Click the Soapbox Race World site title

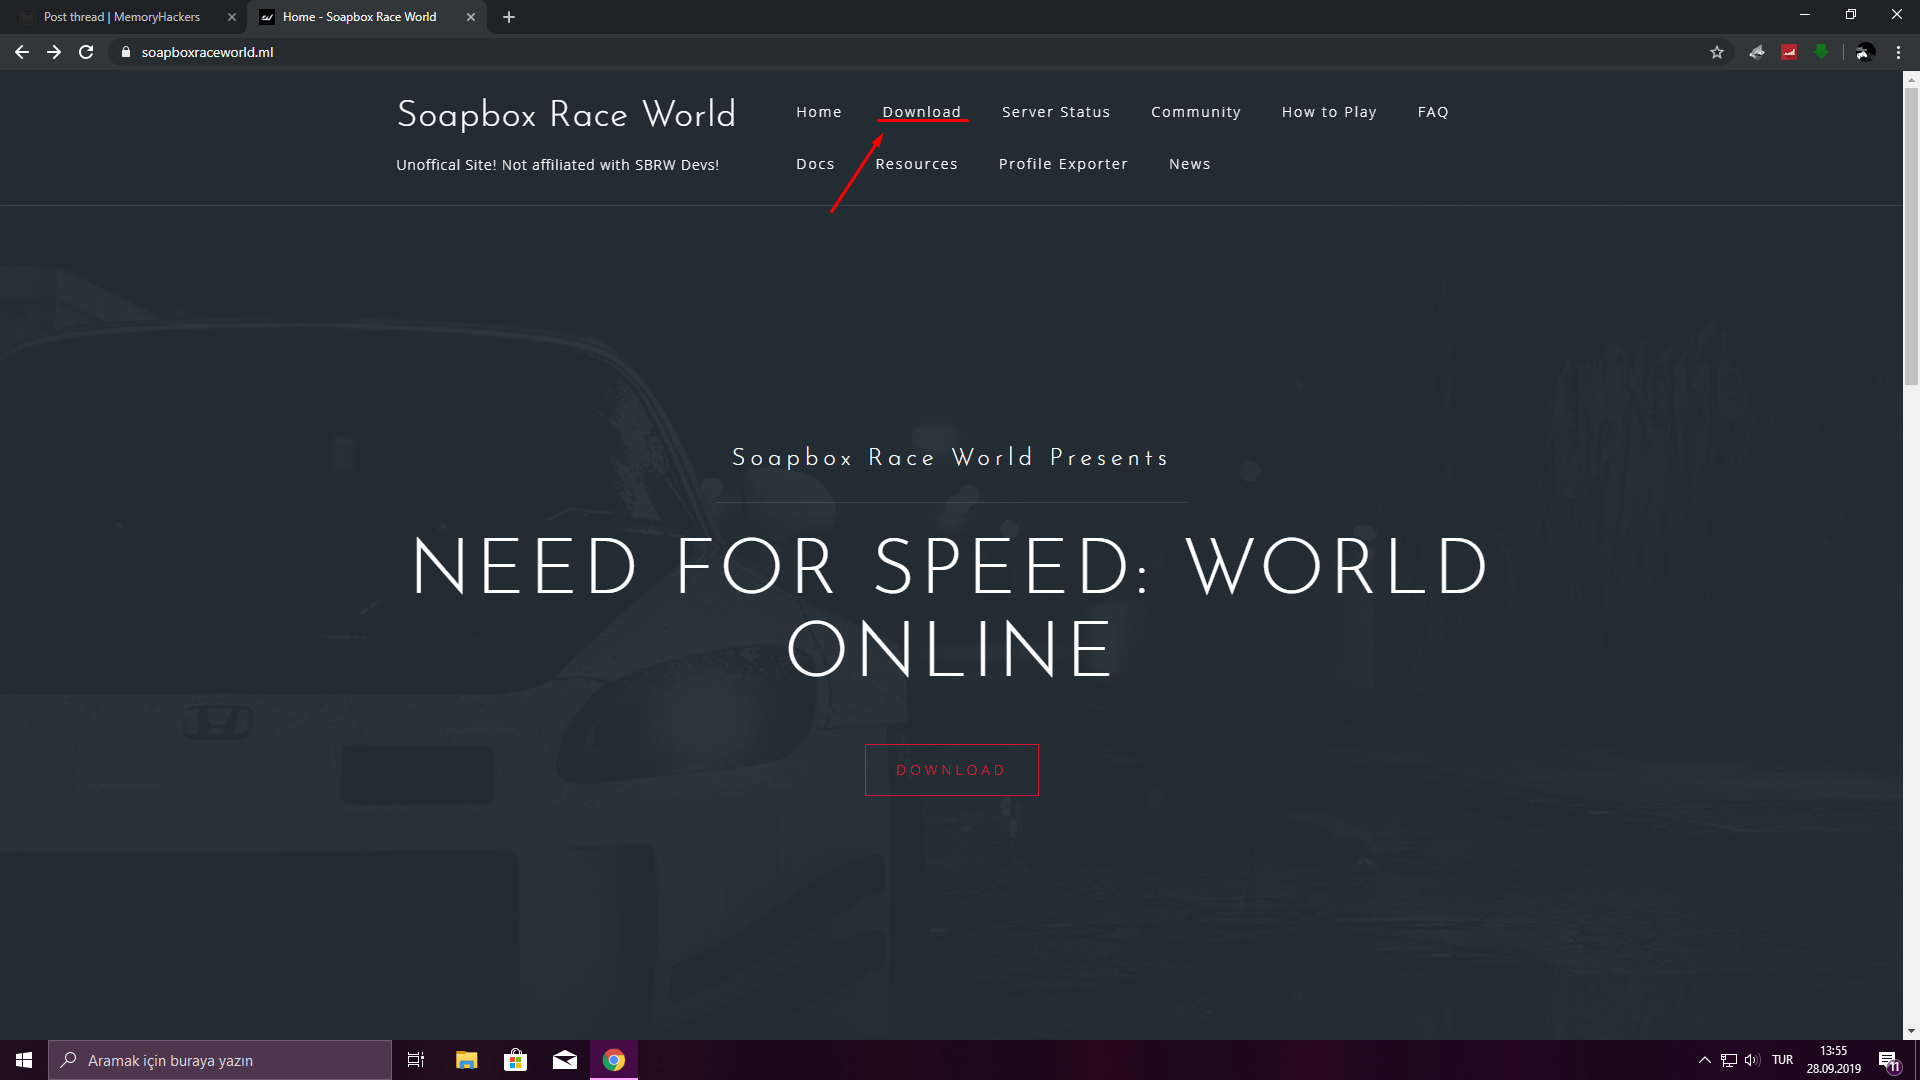coord(566,114)
